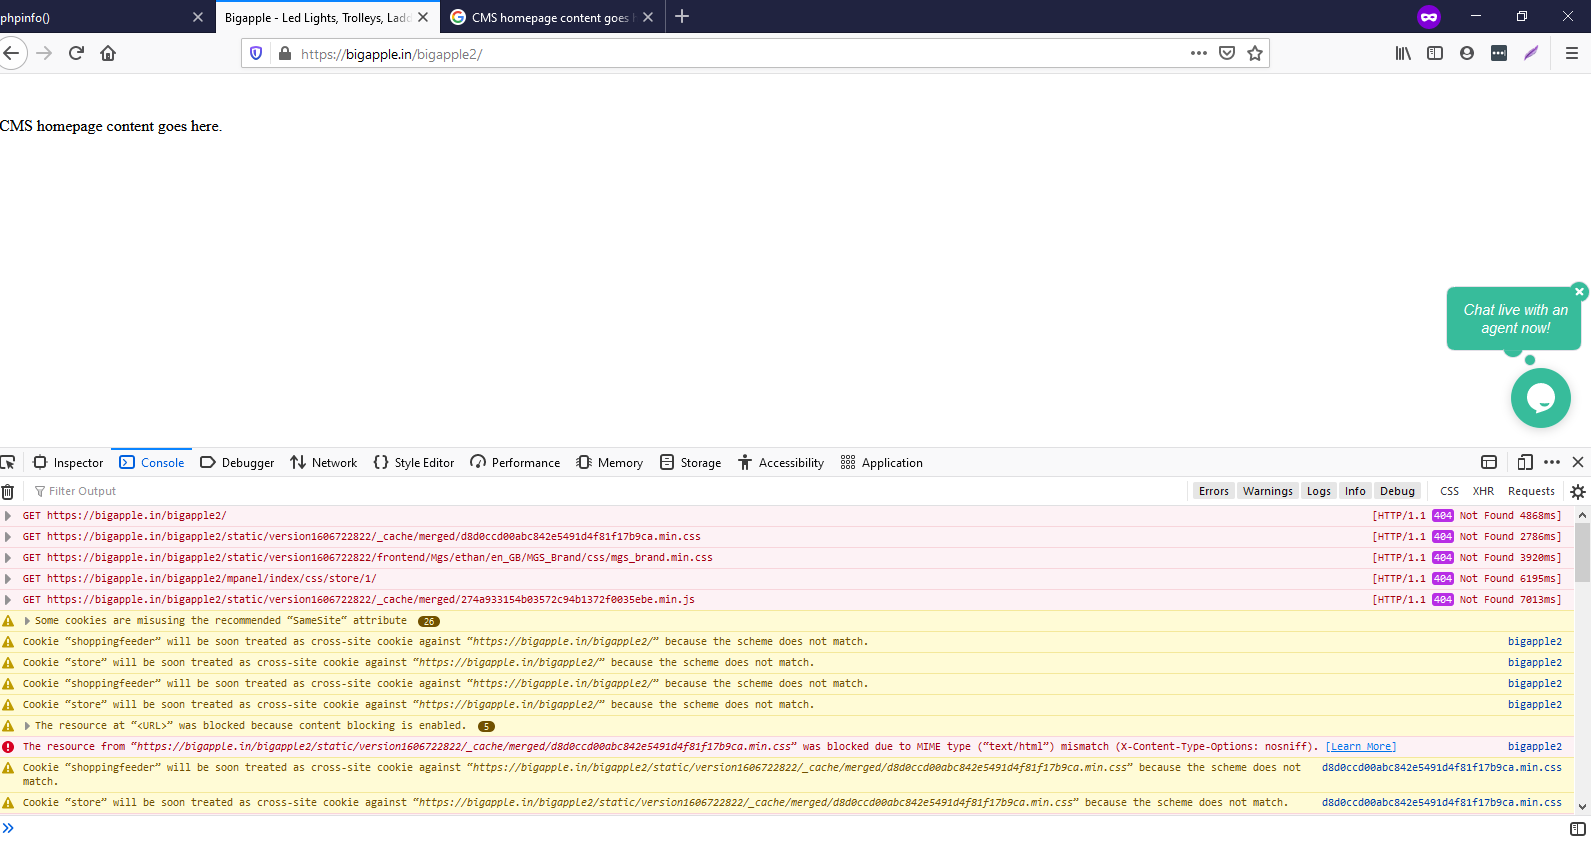Switch to the Network tab
The height and width of the screenshot is (857, 1591).
(323, 462)
